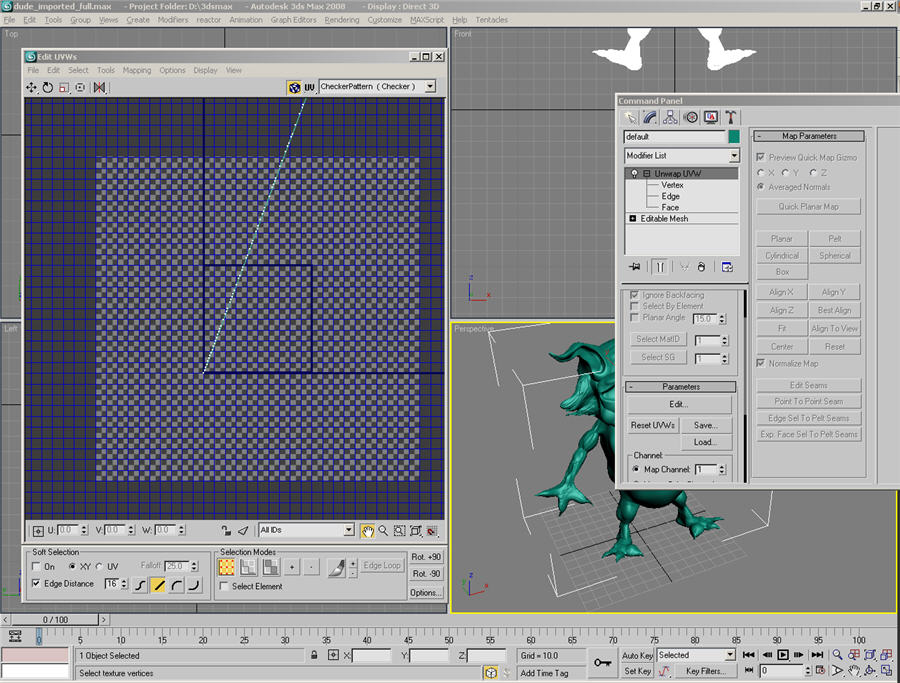Activate the Pan hand tool in Edit UVWs
900x683 pixels.
pos(367,531)
